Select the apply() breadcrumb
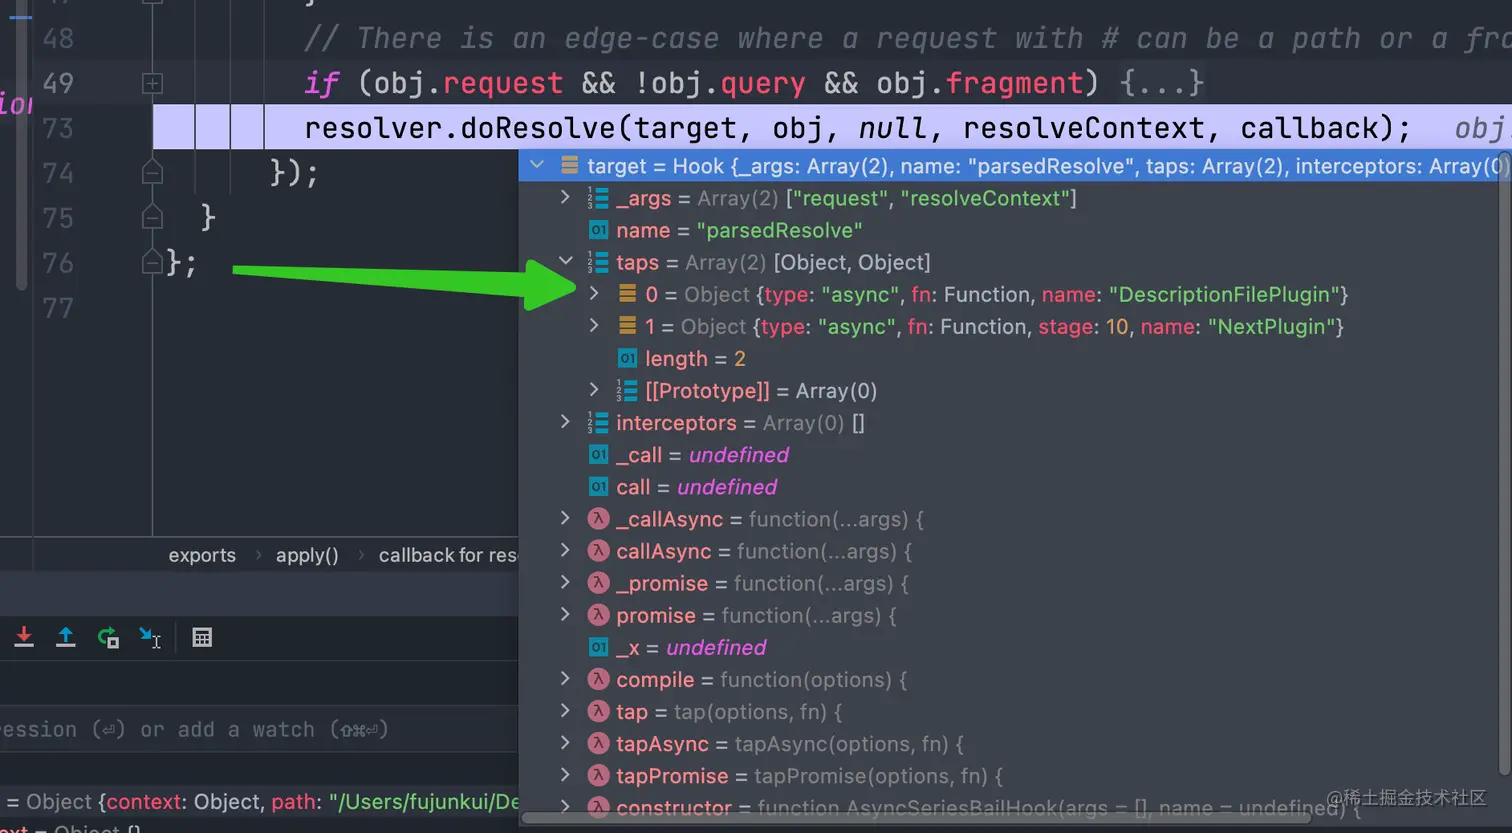 point(307,555)
